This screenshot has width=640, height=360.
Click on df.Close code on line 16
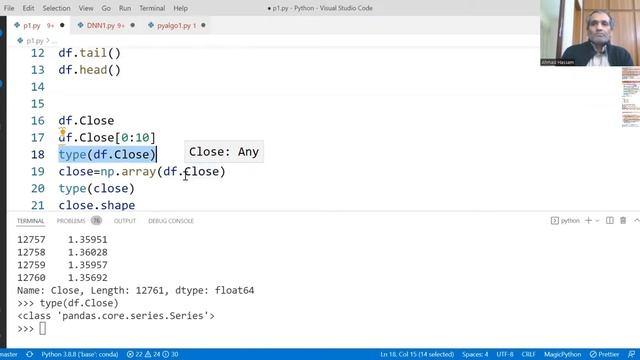[x=86, y=121]
